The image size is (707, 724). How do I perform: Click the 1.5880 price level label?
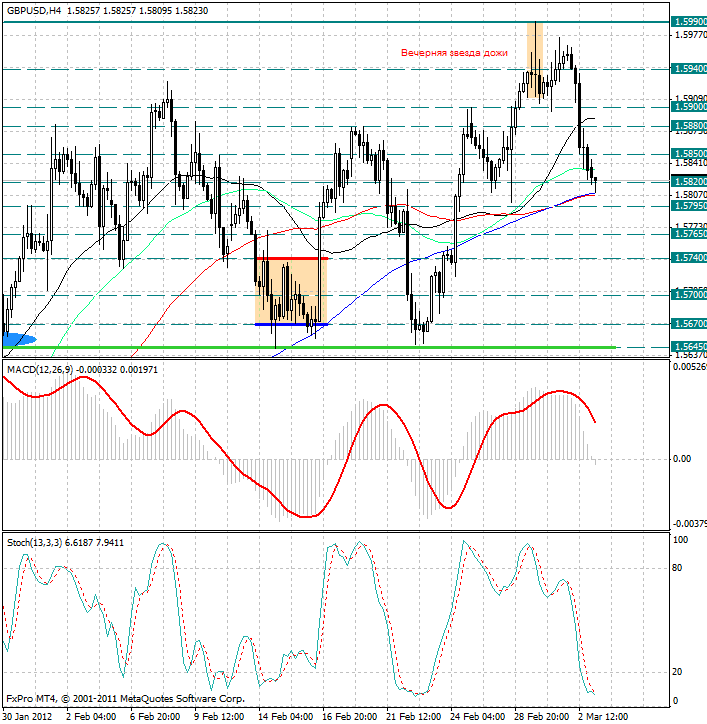[x=689, y=126]
